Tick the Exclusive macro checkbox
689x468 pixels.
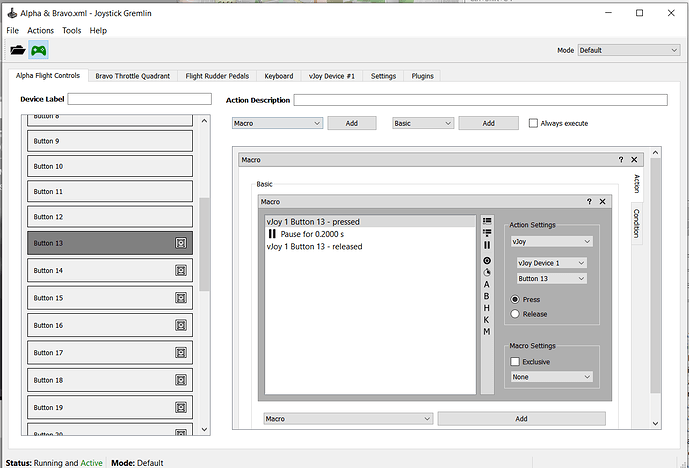[x=515, y=362]
